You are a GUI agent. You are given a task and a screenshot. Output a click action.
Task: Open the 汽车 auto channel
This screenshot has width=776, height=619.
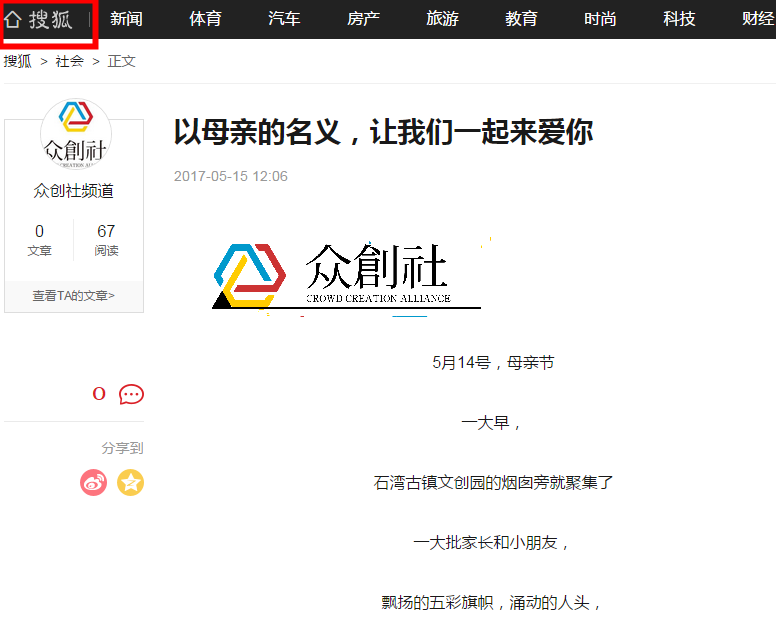coord(284,19)
